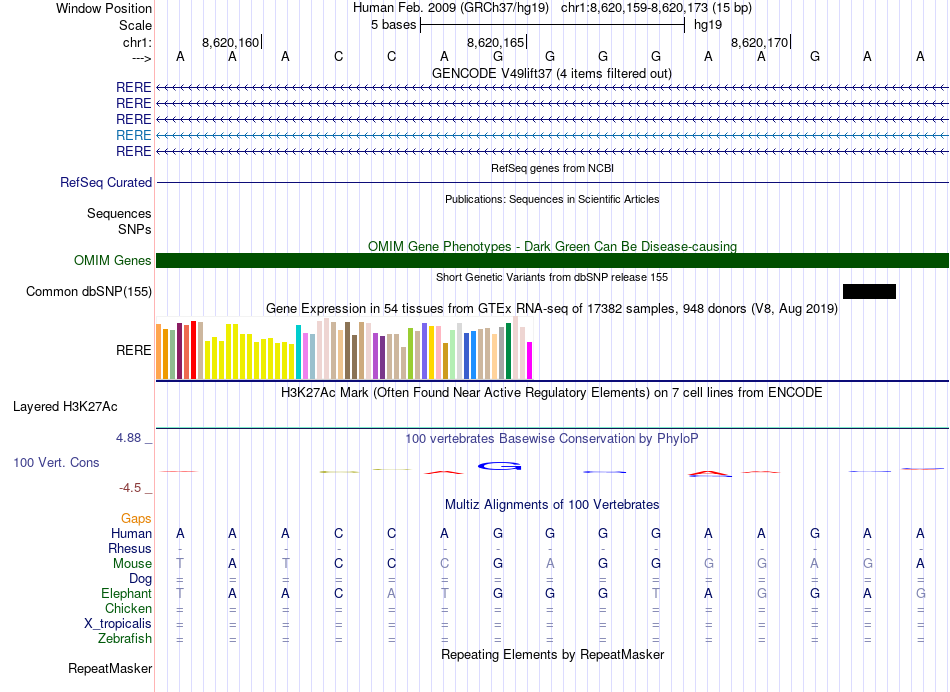The image size is (950, 692).
Task: Click the dark green bar in GTEx chart
Action: (508, 351)
